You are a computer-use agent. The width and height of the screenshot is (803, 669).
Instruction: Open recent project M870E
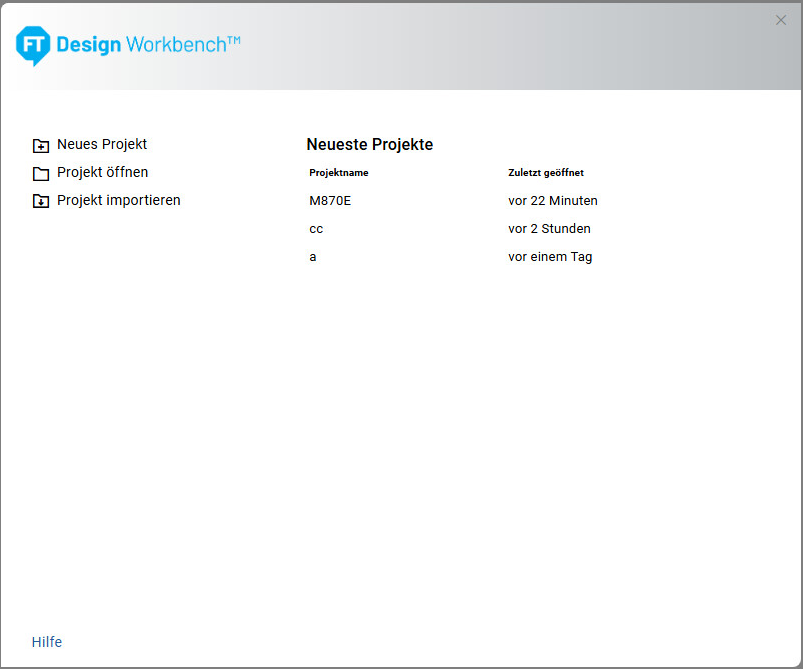point(330,201)
